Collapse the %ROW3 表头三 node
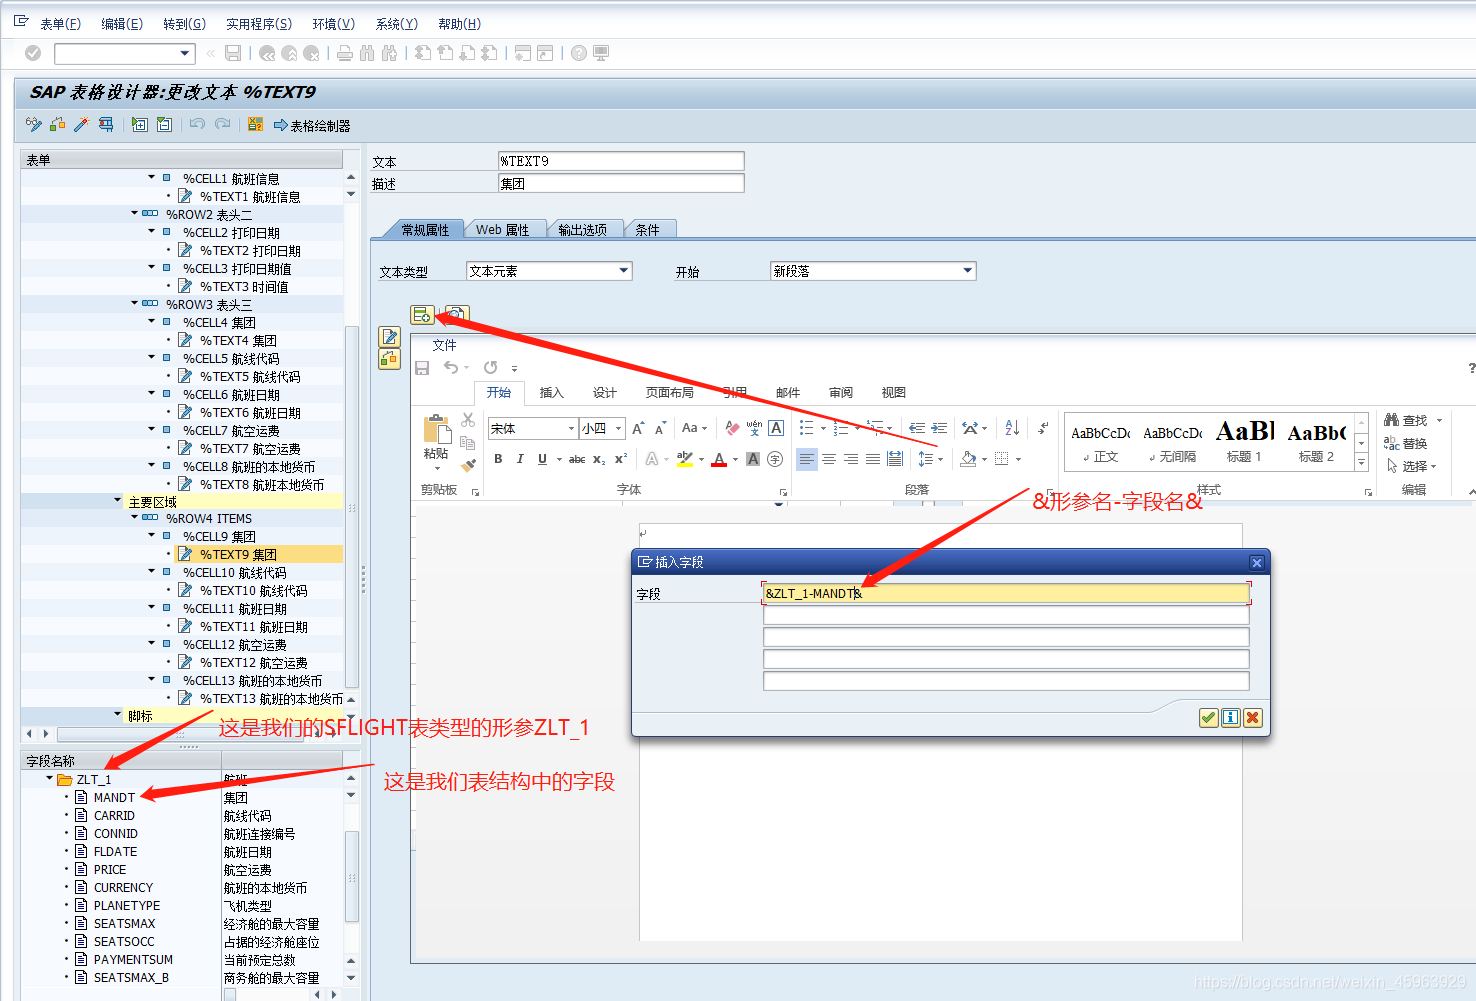1476x1001 pixels. coord(135,301)
